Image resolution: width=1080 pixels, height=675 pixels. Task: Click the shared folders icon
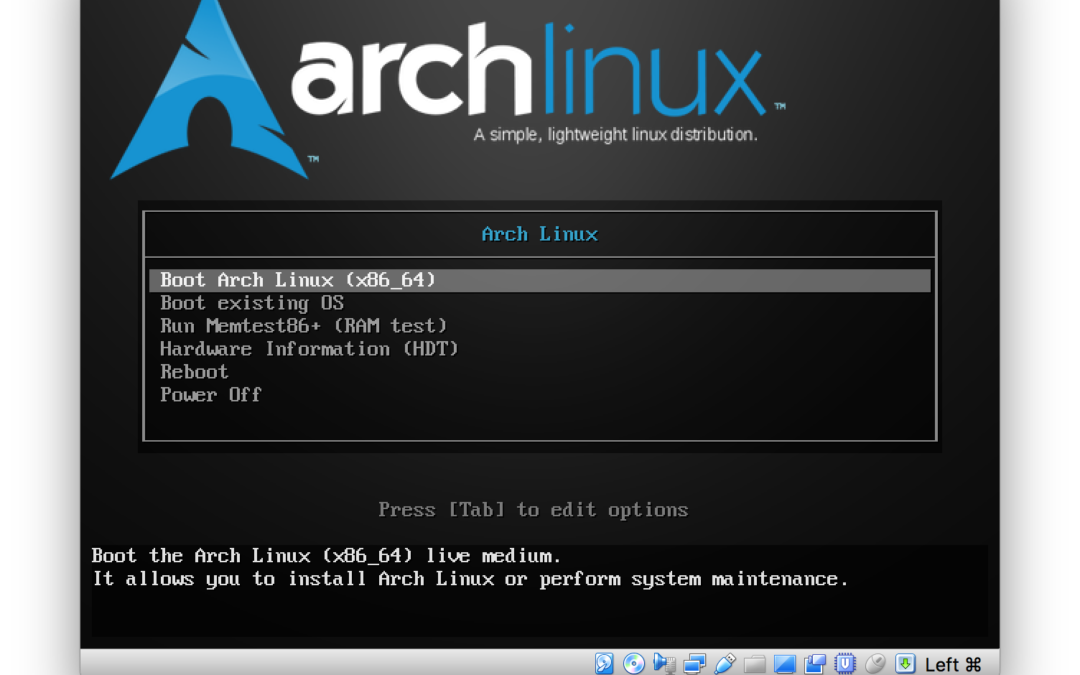tap(754, 664)
